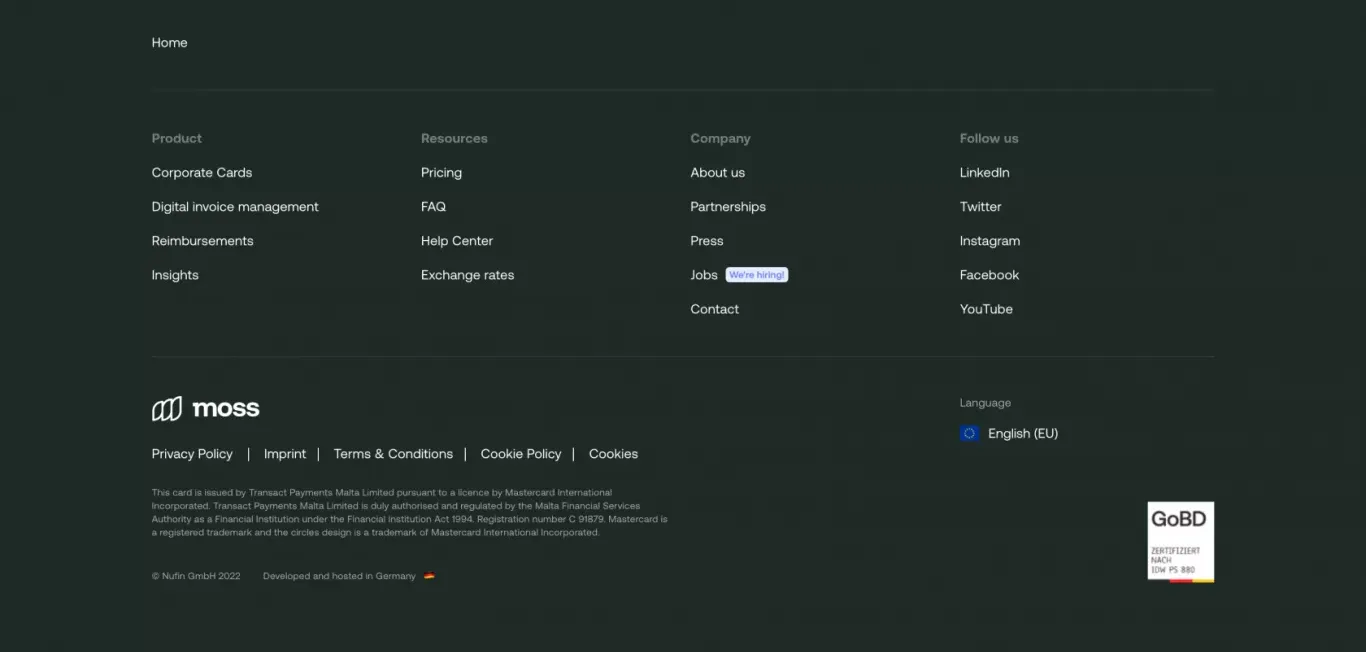Open the Cookies settings link

point(613,454)
